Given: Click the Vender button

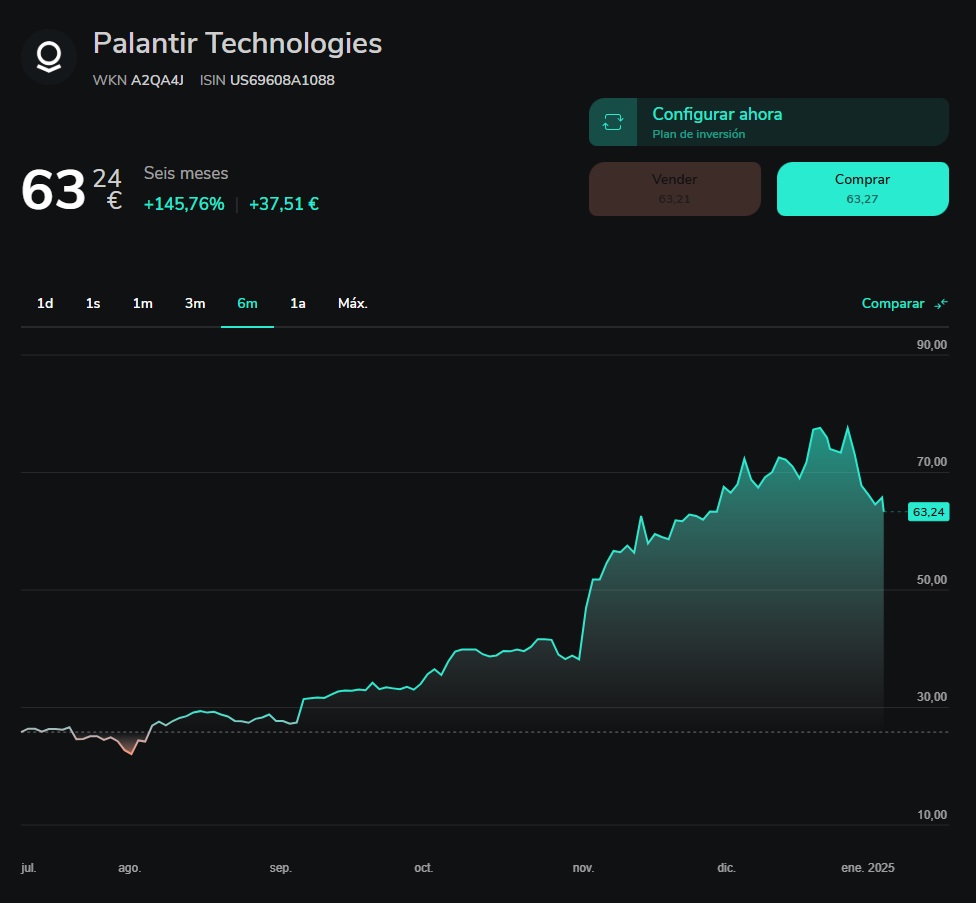Looking at the screenshot, I should click(x=674, y=188).
